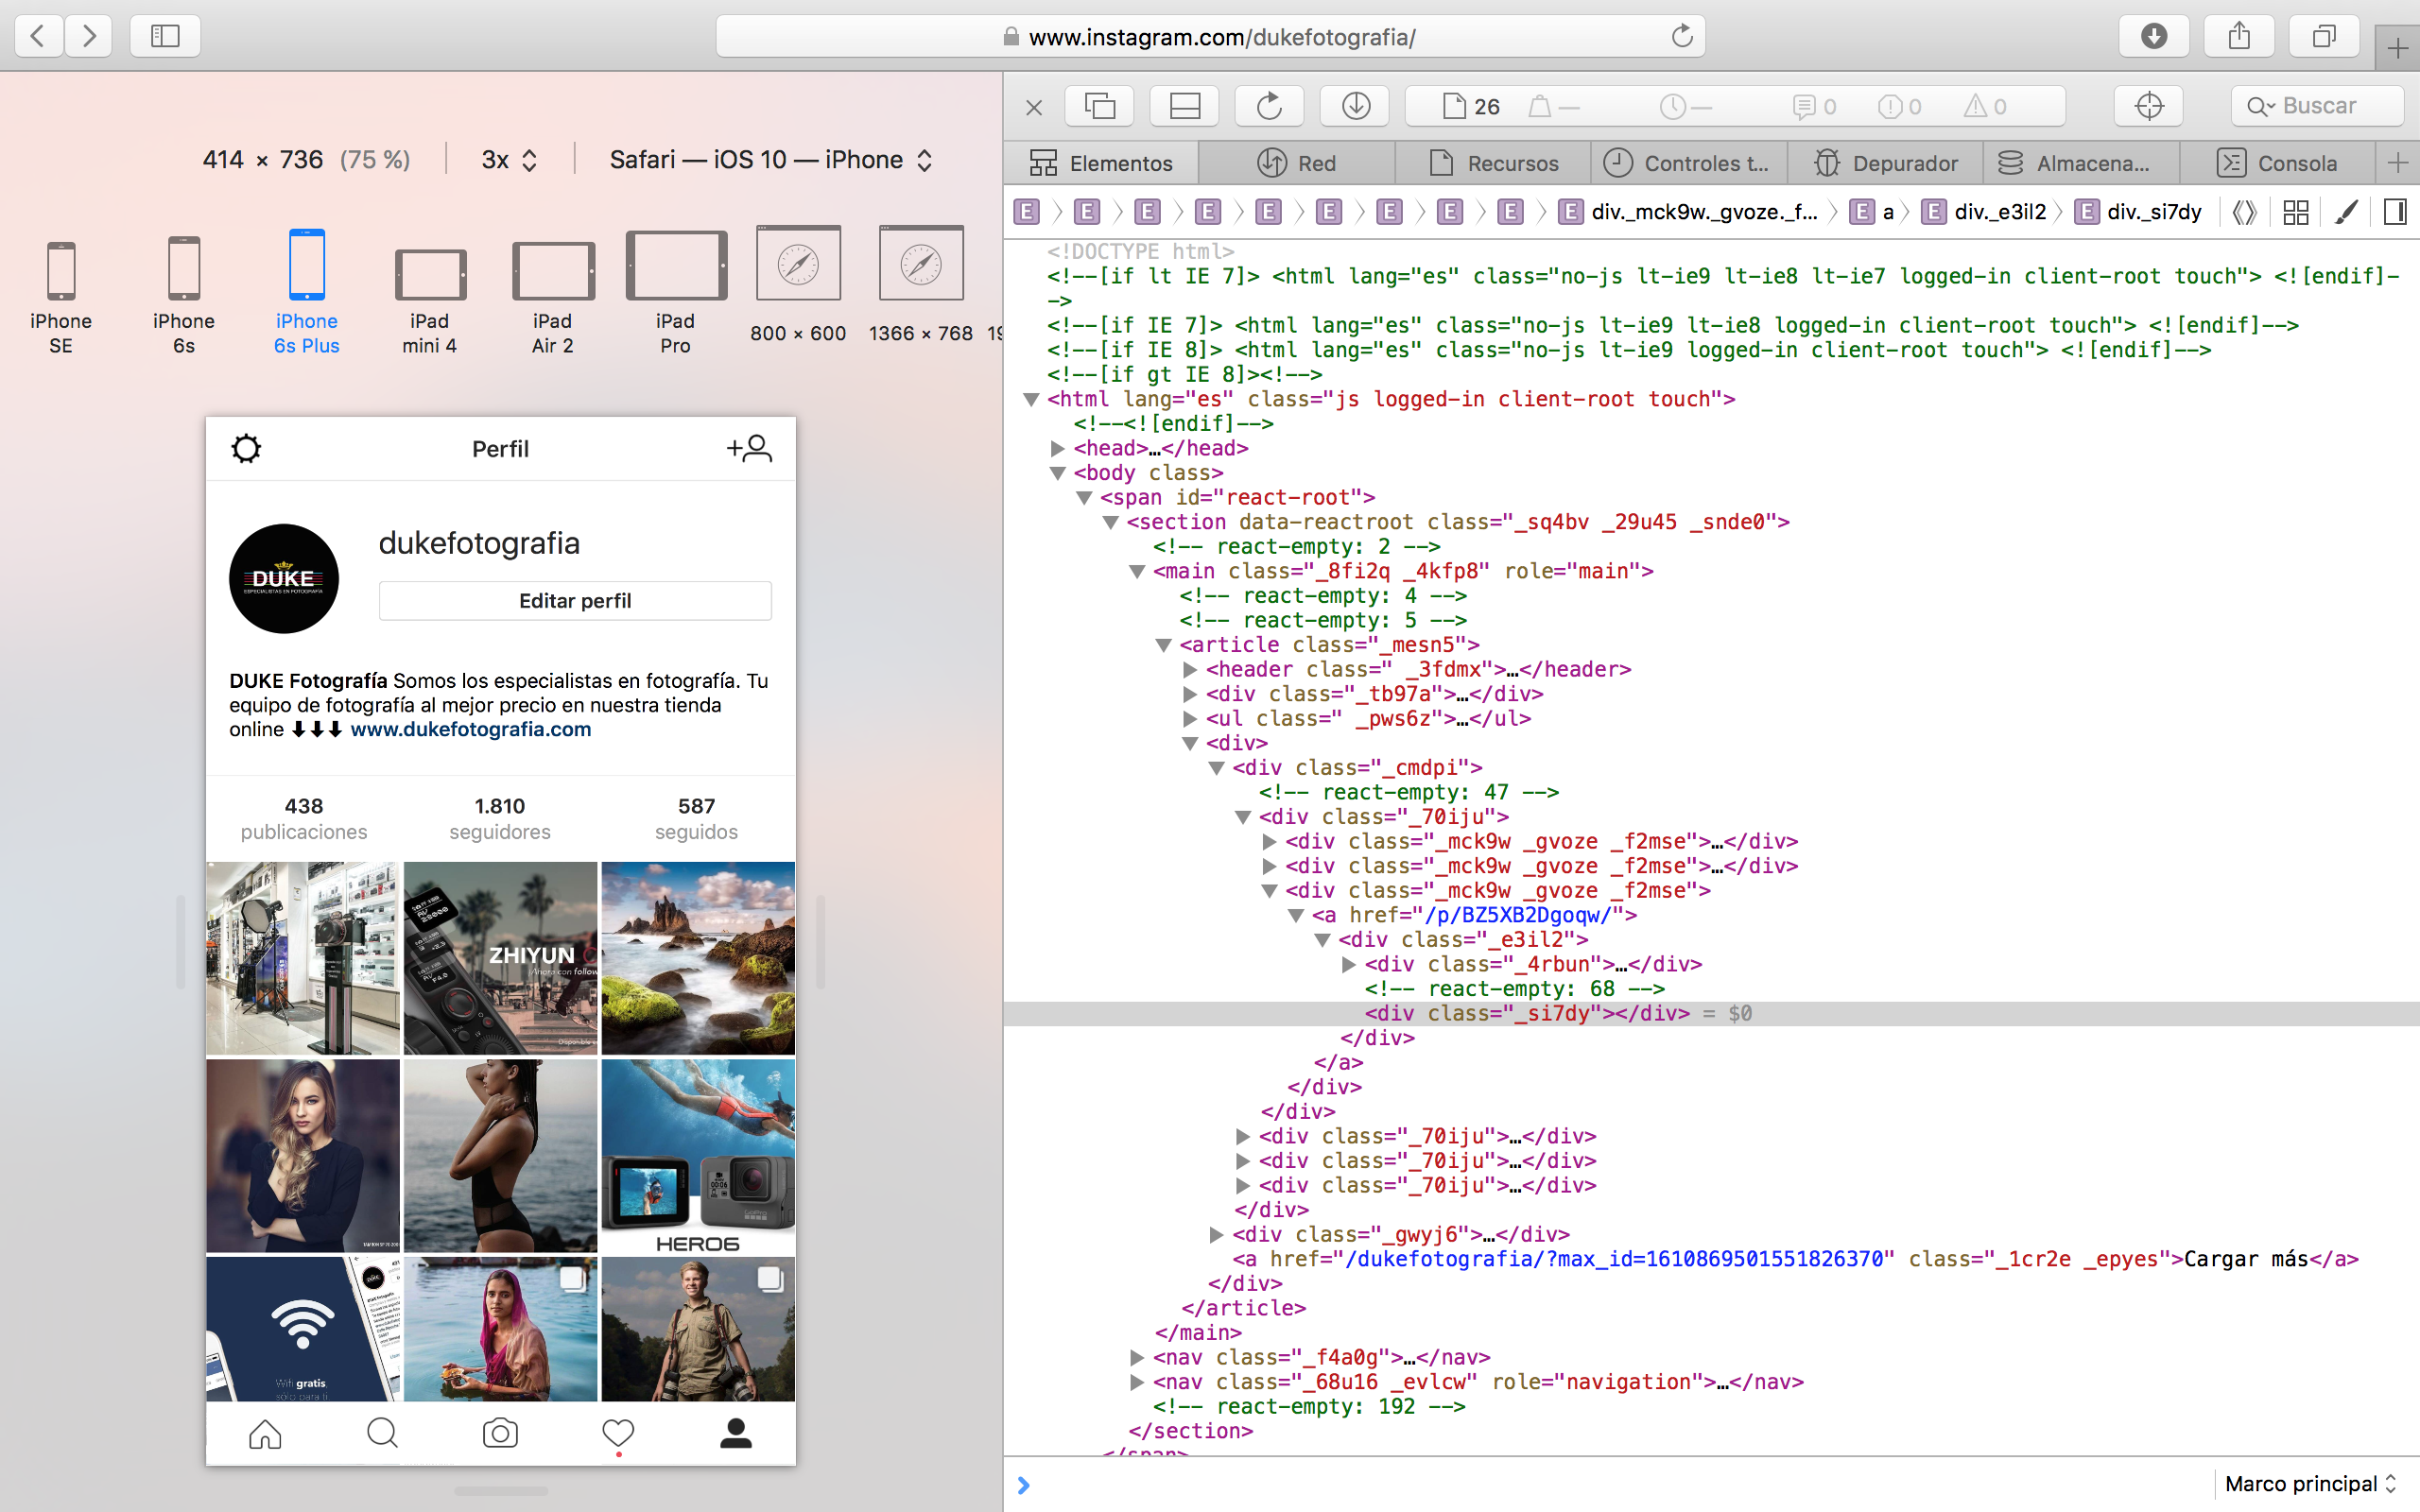Select the iPad mini 4 device
This screenshot has width=2420, height=1512.
coord(430,301)
